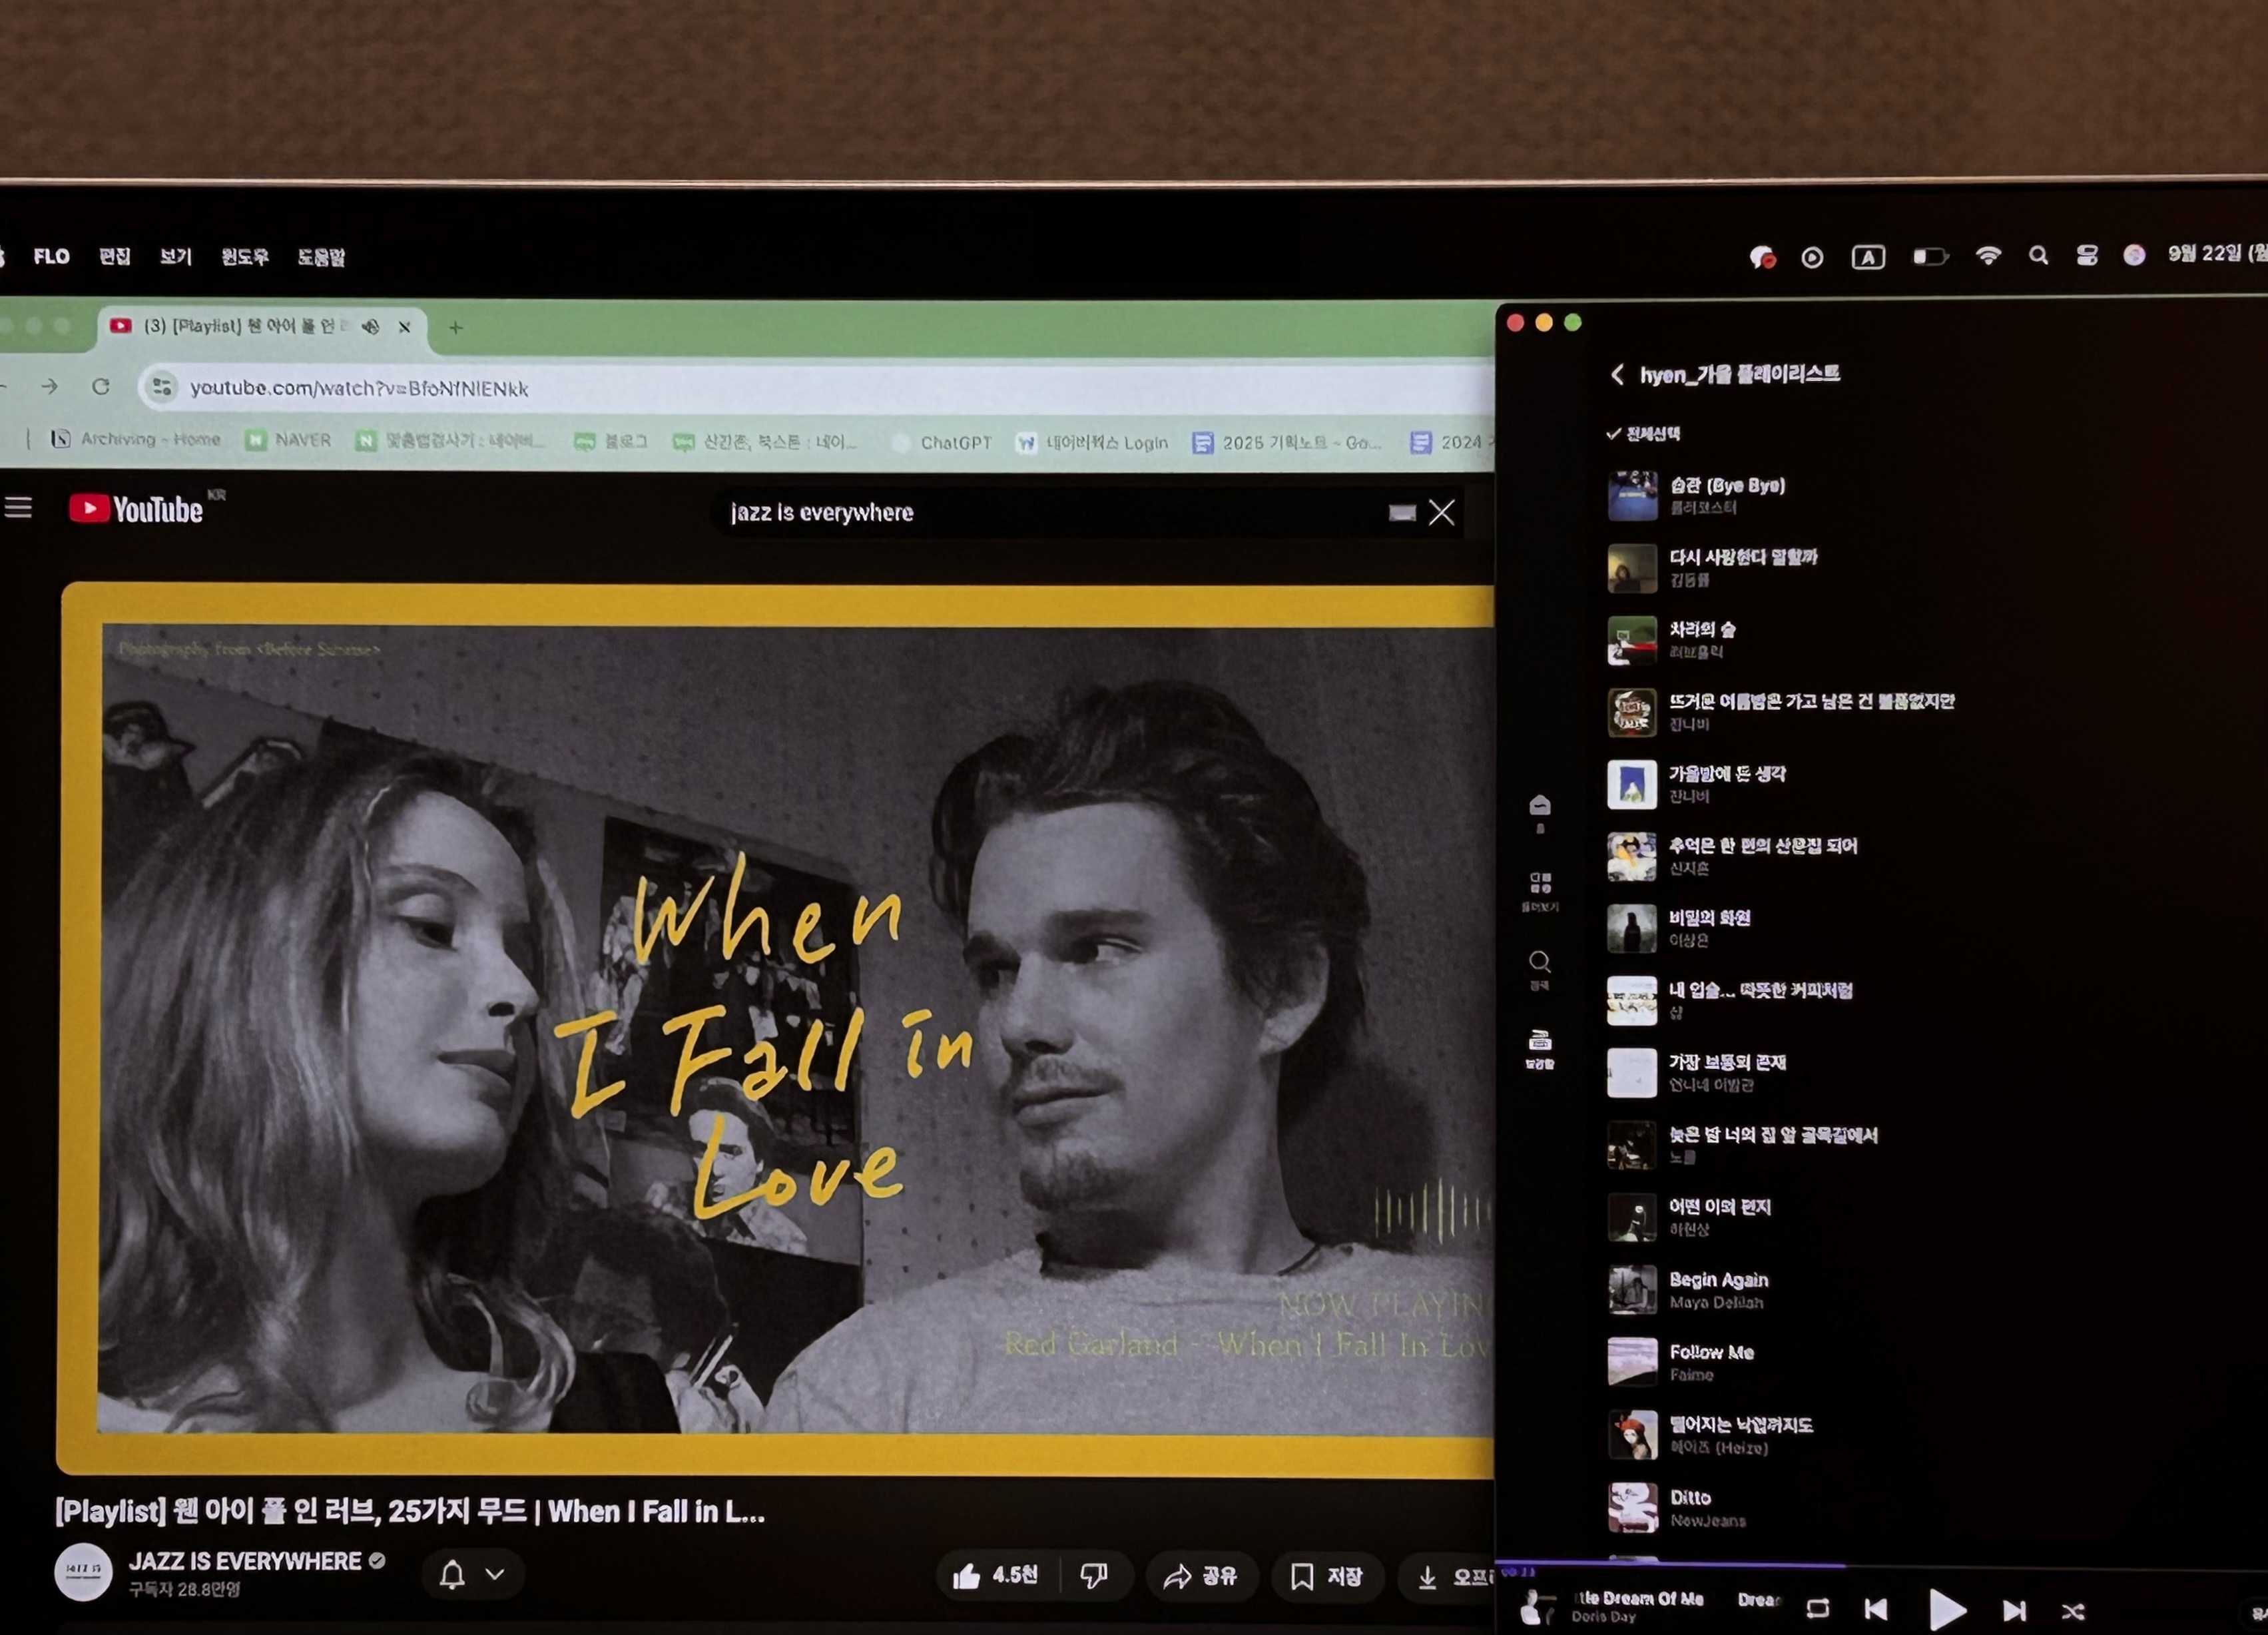Open the YouTube hamburger guide menu

pyautogui.click(x=18, y=508)
